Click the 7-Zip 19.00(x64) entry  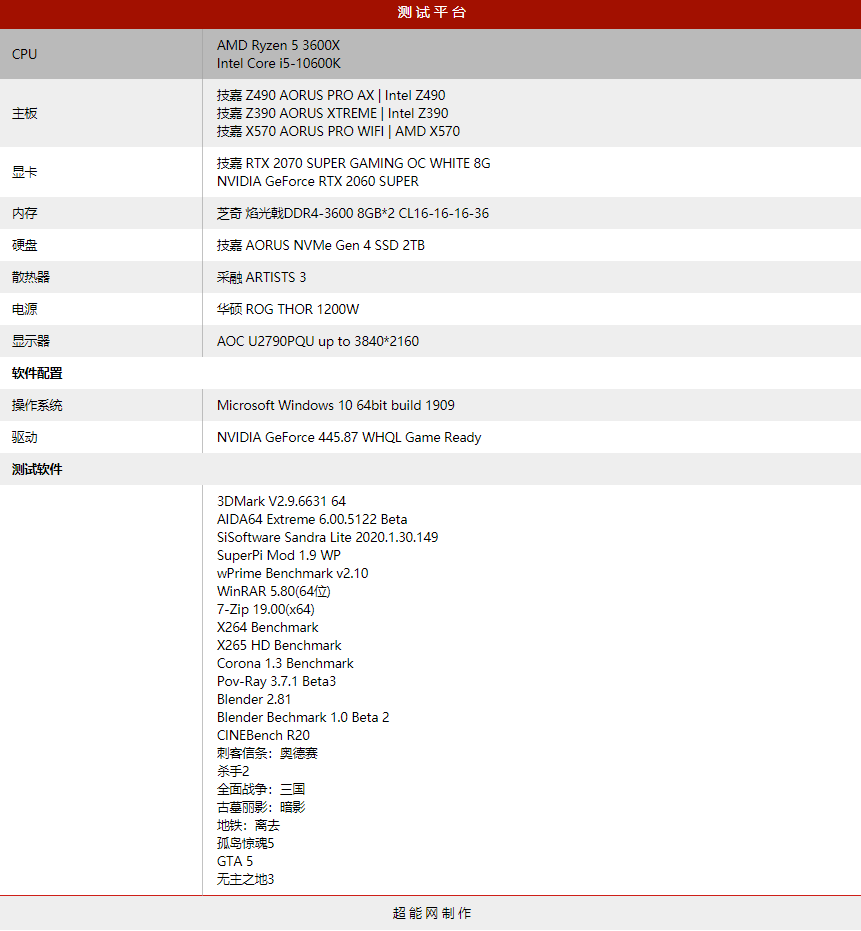265,609
